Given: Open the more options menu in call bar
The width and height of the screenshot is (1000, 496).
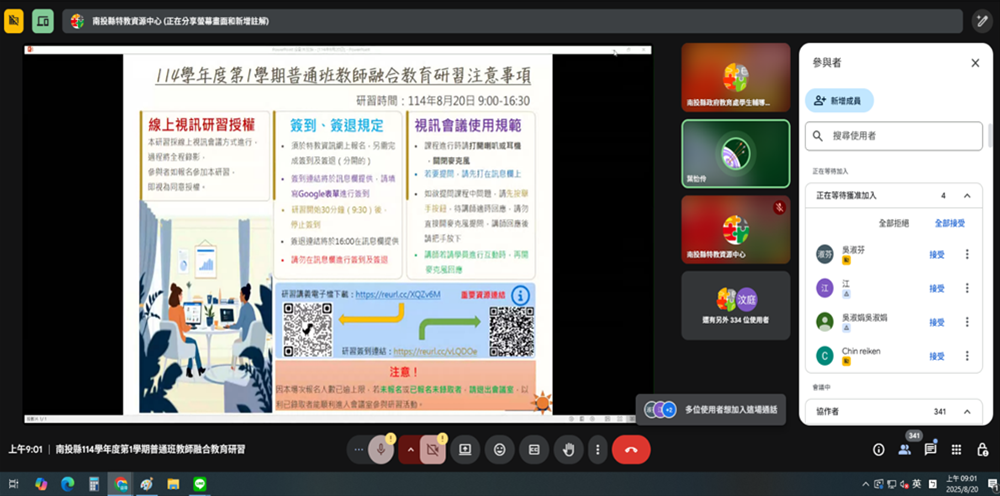Looking at the screenshot, I should (x=596, y=450).
